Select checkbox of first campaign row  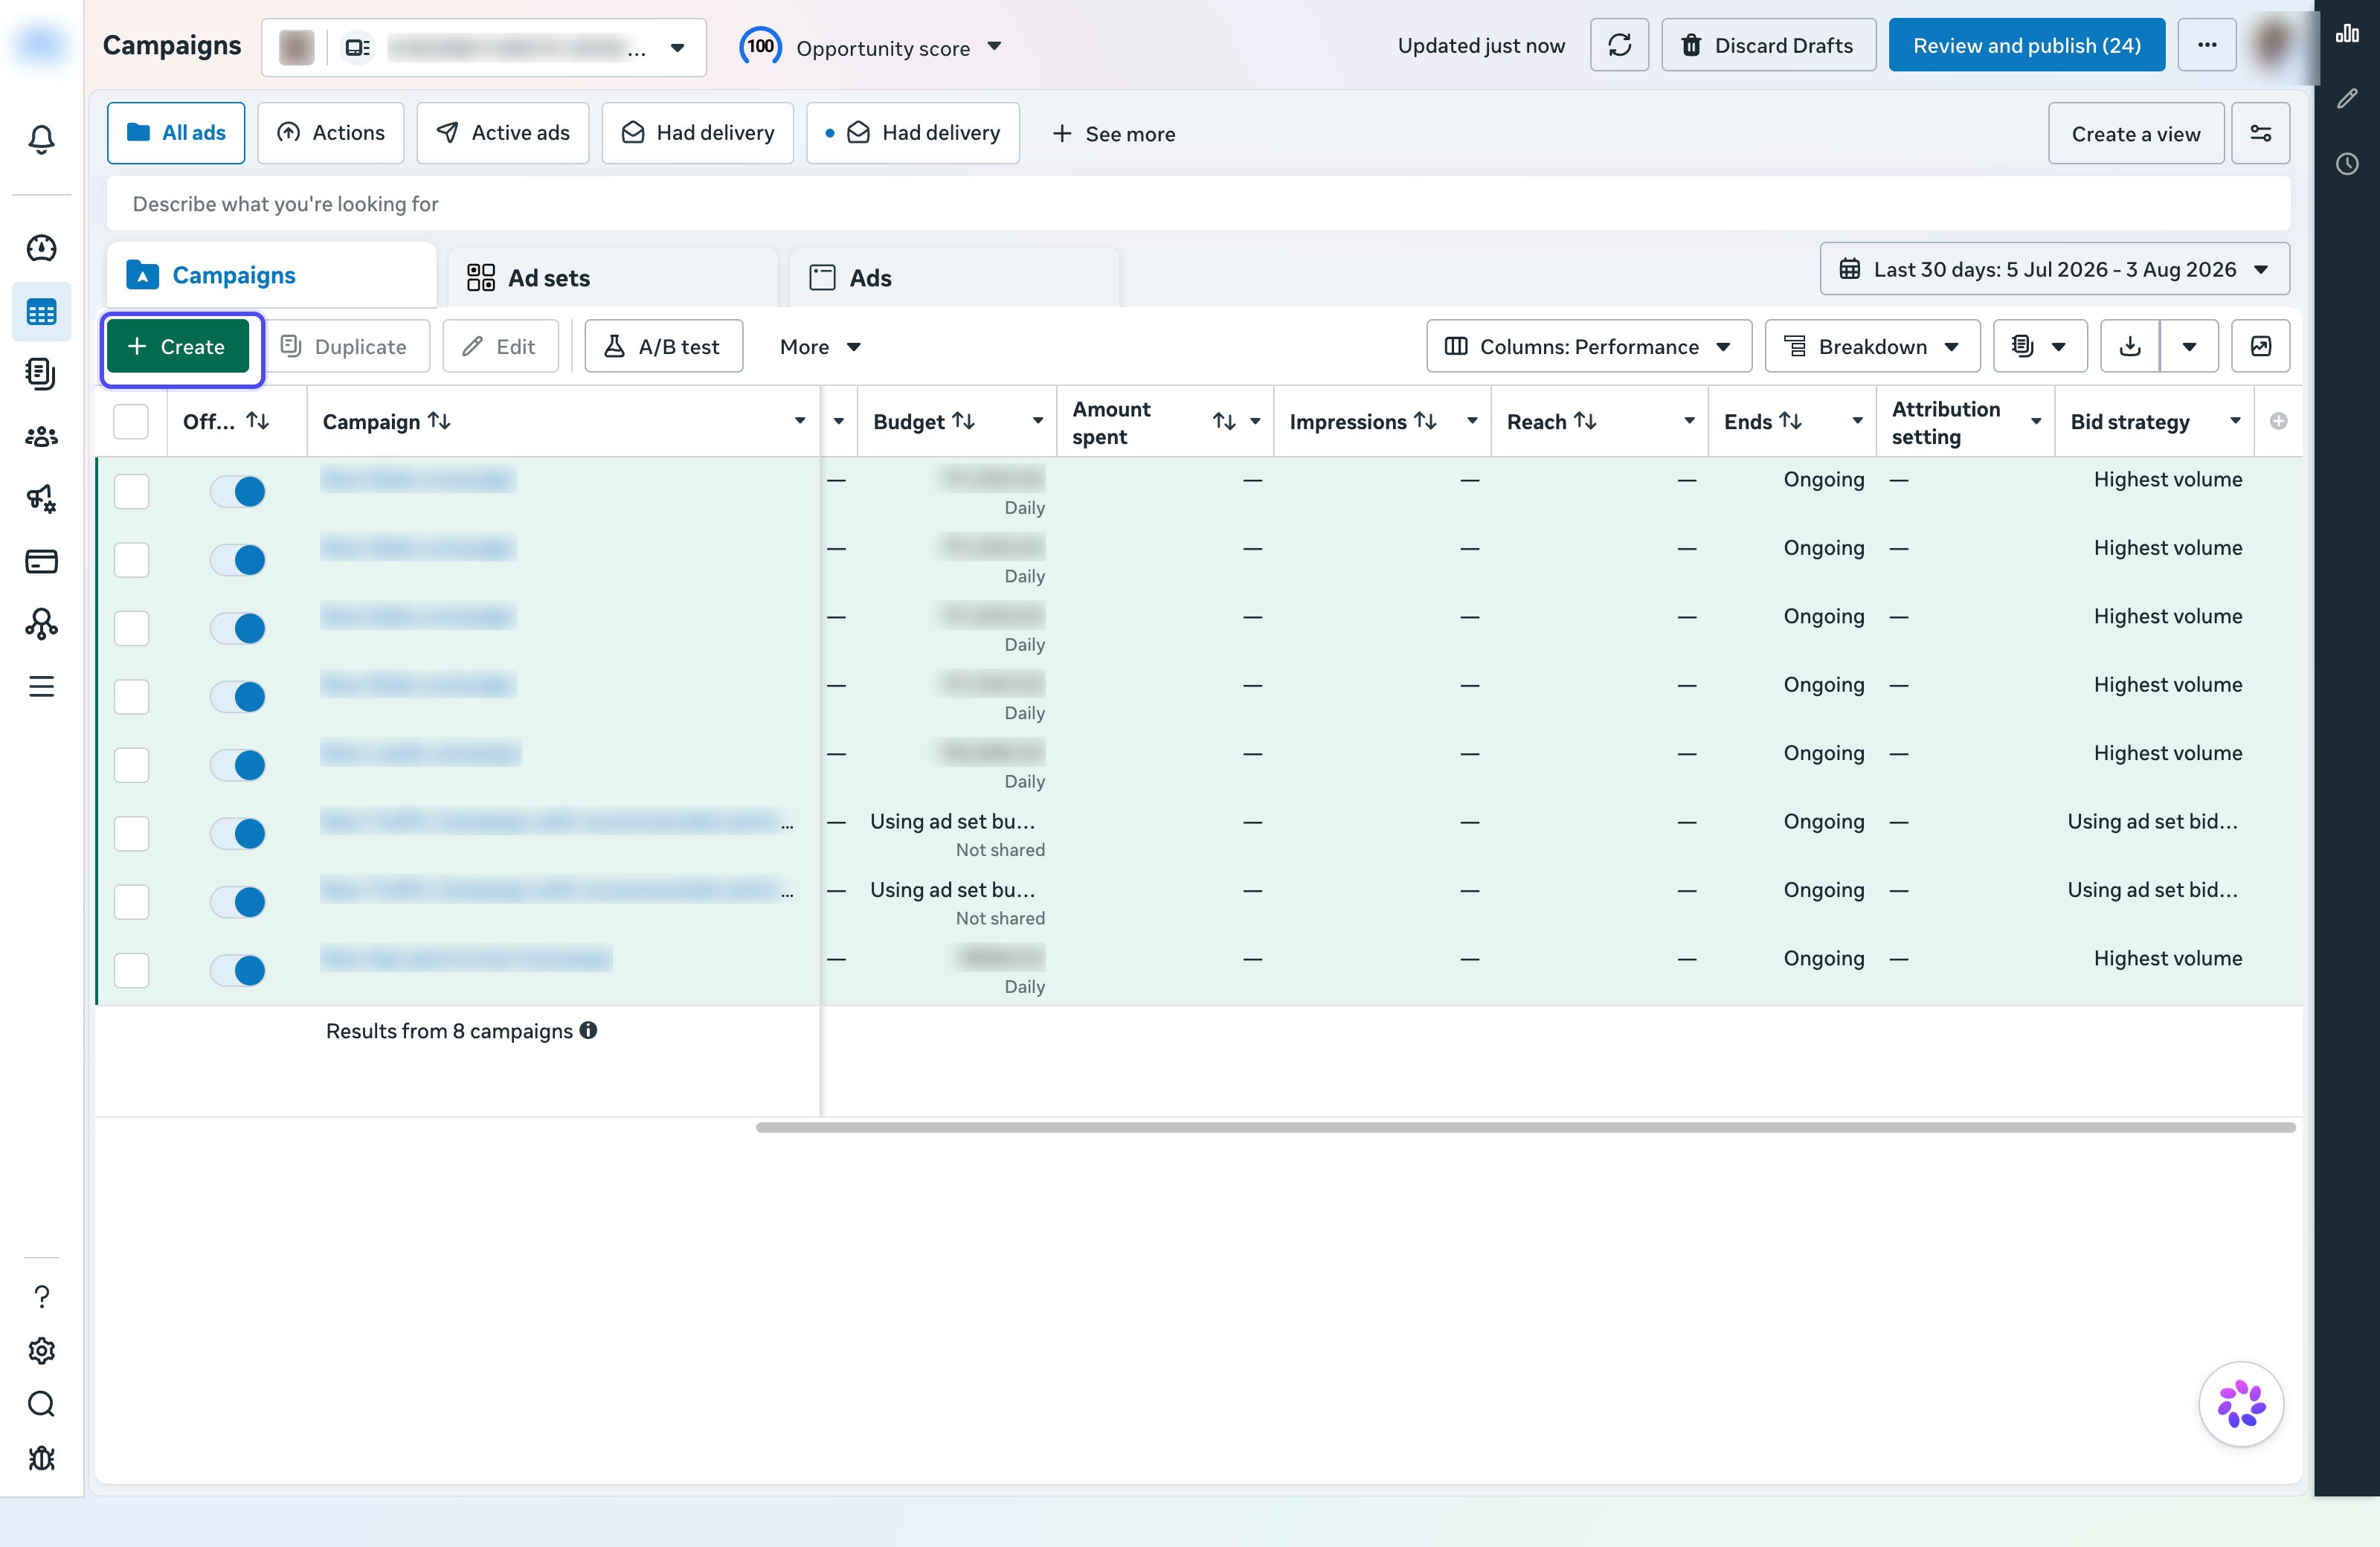pyautogui.click(x=131, y=491)
